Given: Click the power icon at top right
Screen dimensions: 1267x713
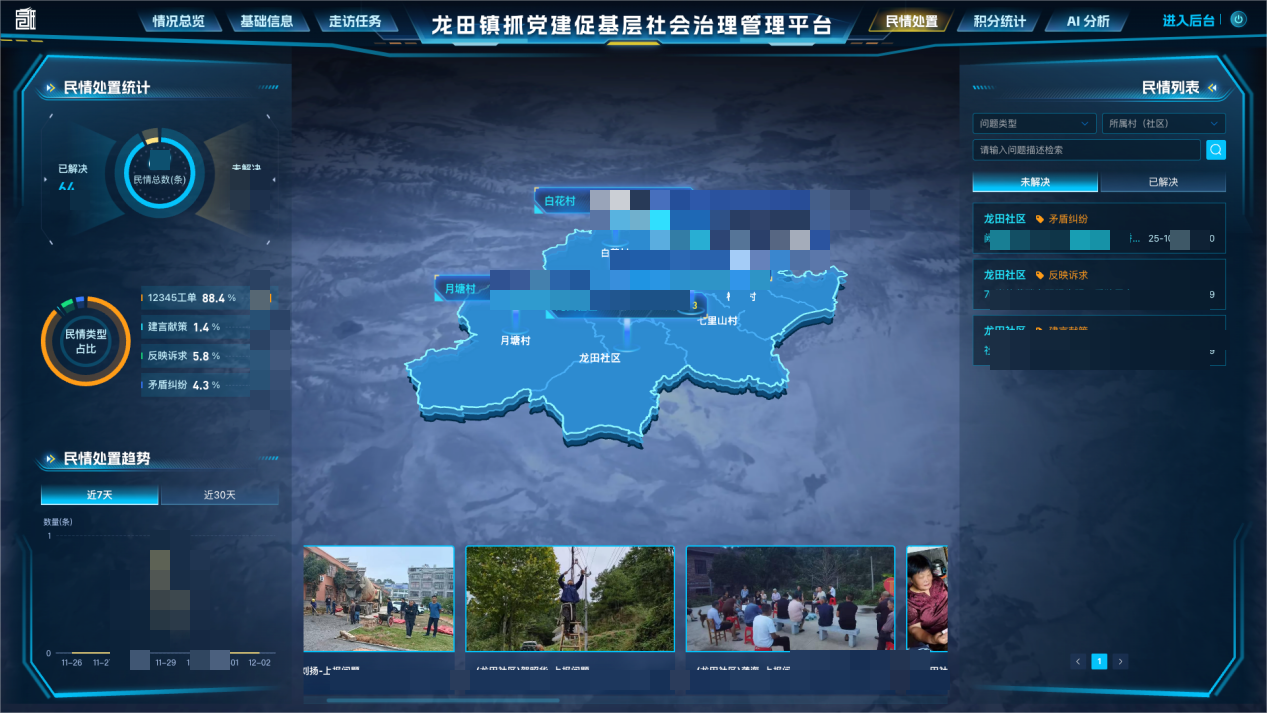Looking at the screenshot, I should click(x=1238, y=19).
